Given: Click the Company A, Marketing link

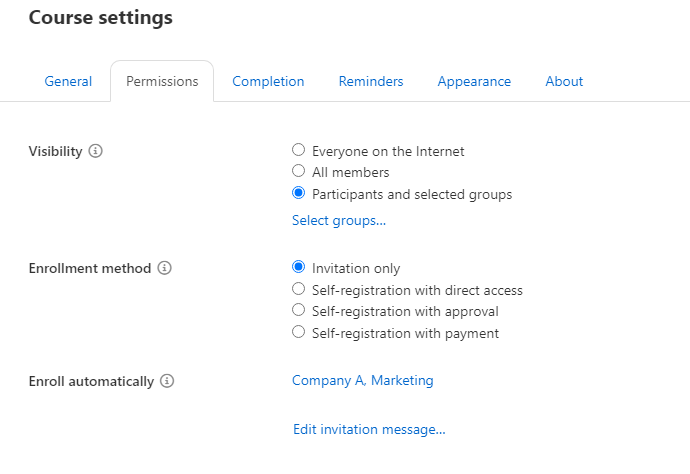Looking at the screenshot, I should [x=363, y=381].
